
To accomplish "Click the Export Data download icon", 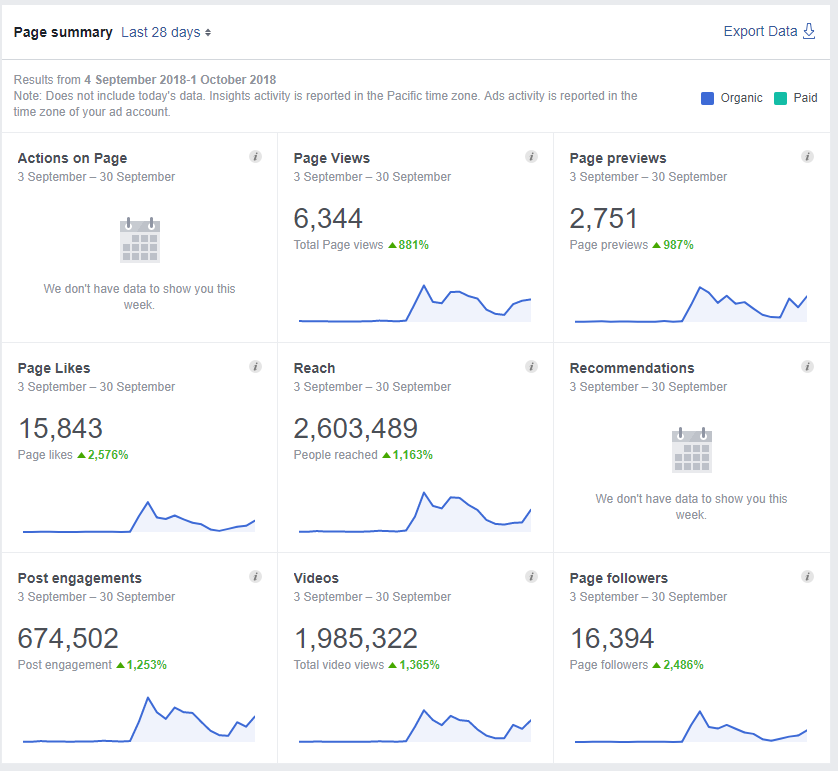I will point(809,32).
